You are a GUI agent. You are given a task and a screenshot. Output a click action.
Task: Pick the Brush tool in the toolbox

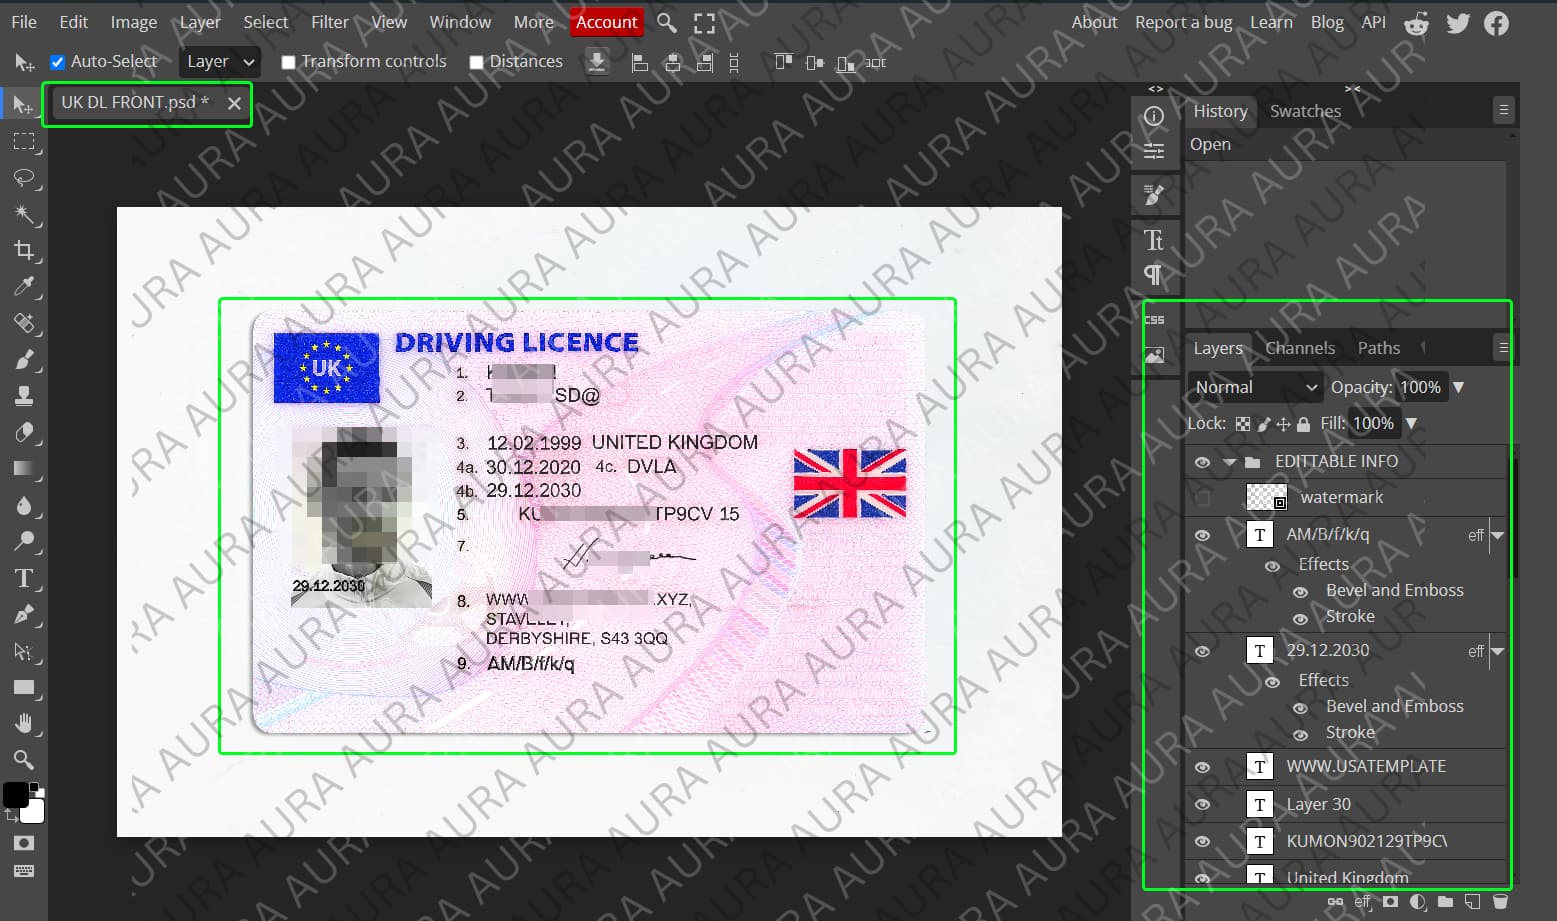click(x=23, y=359)
